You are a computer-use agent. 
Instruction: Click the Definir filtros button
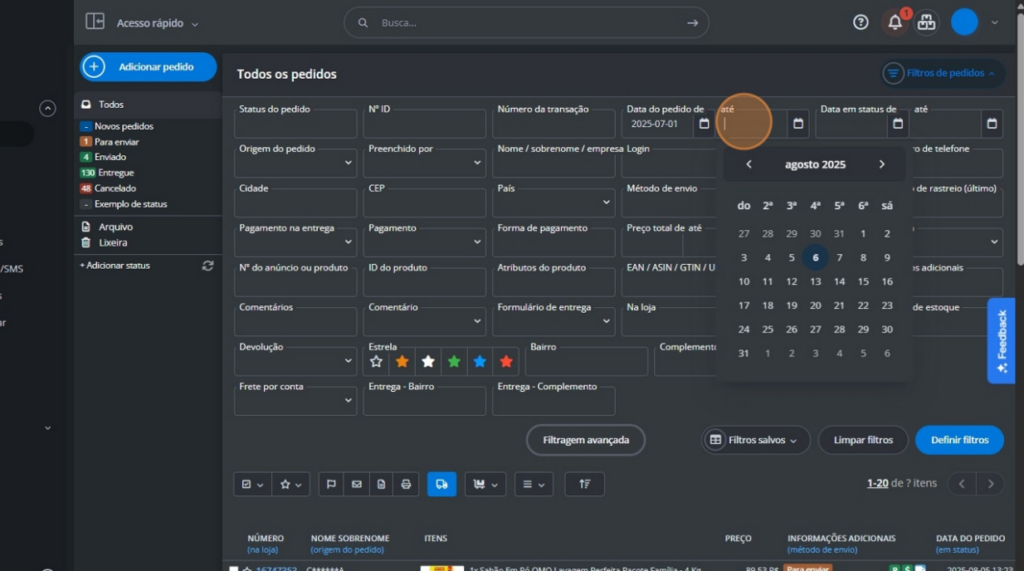959,440
